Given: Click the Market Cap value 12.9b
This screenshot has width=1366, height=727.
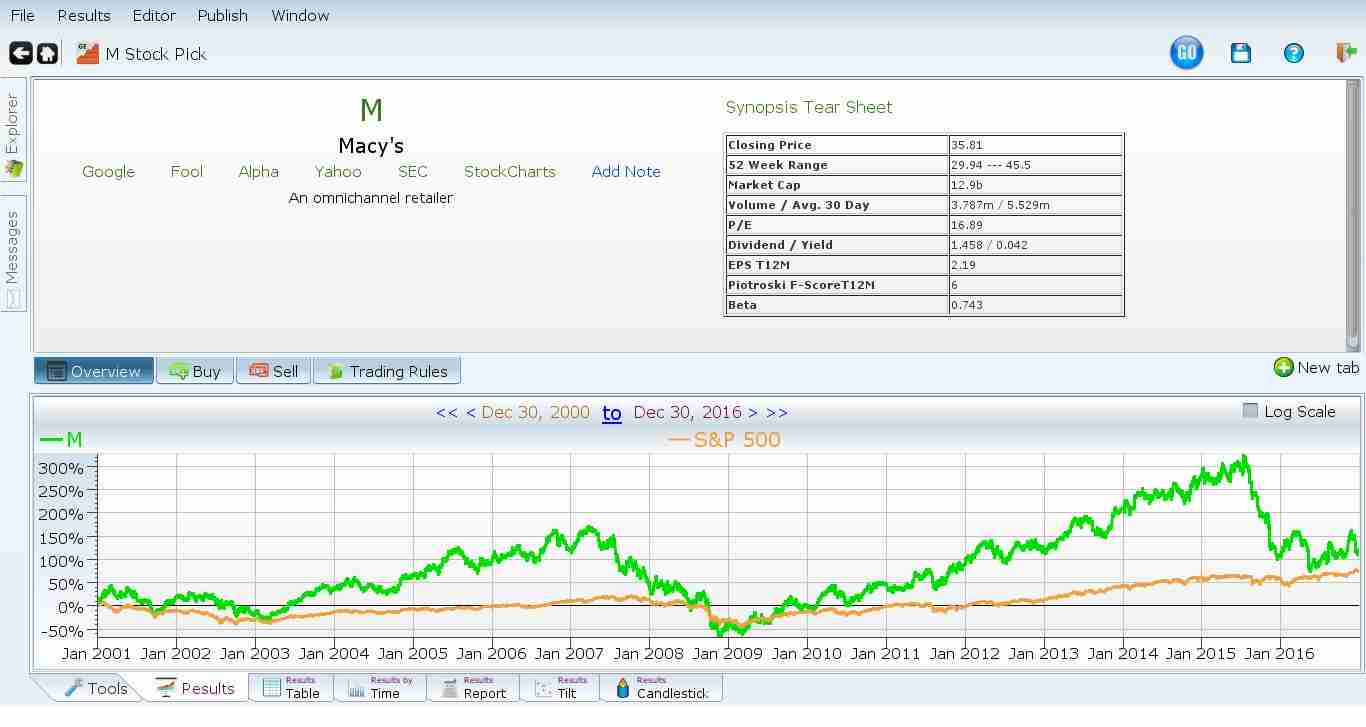Looking at the screenshot, I should tap(1035, 185).
